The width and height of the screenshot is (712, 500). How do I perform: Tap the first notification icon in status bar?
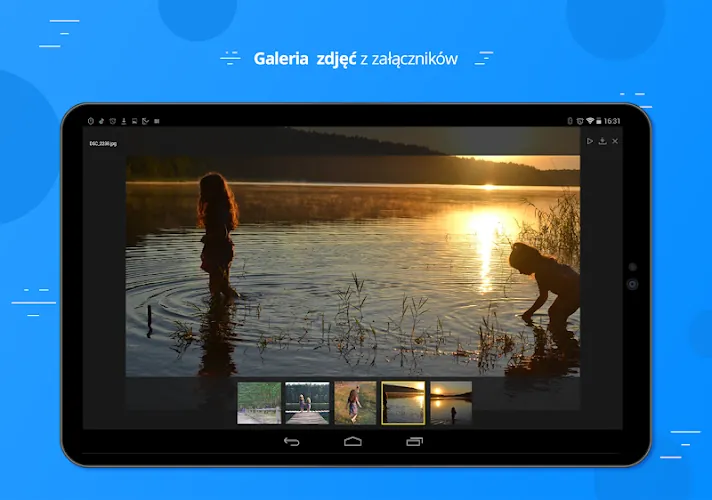(x=91, y=121)
